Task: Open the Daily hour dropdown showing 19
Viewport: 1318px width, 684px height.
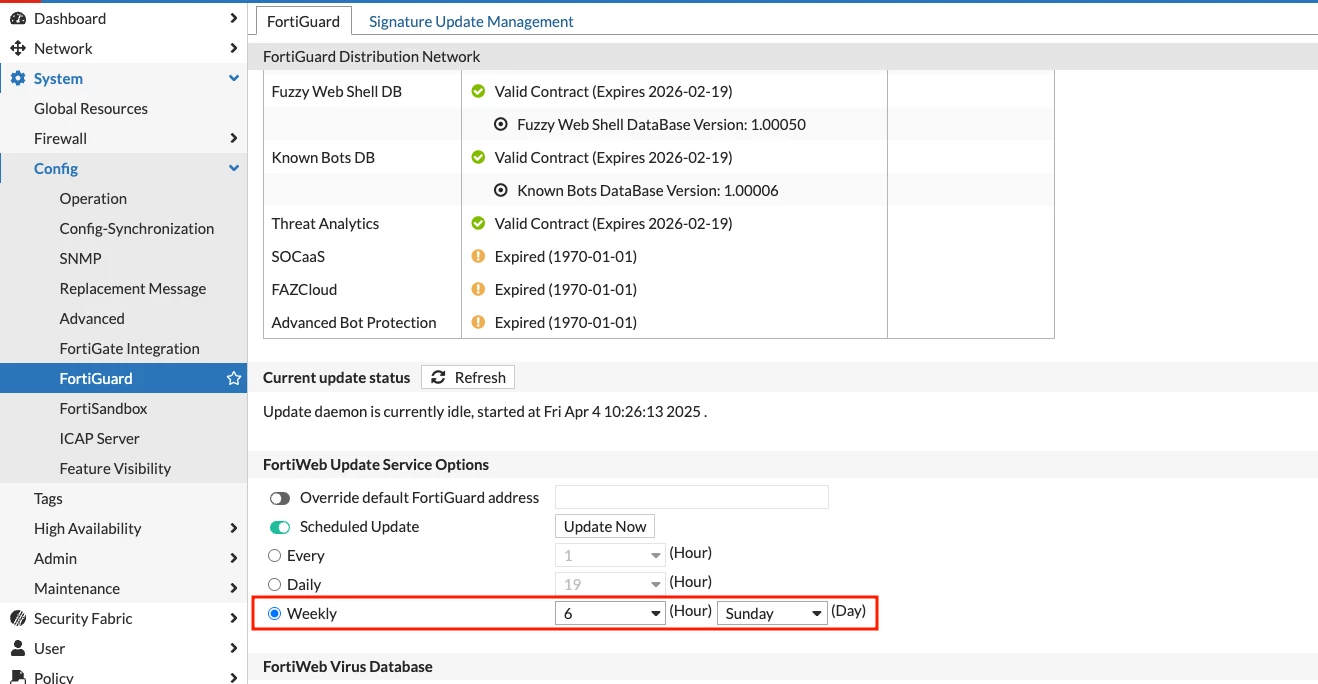Action: pos(610,584)
